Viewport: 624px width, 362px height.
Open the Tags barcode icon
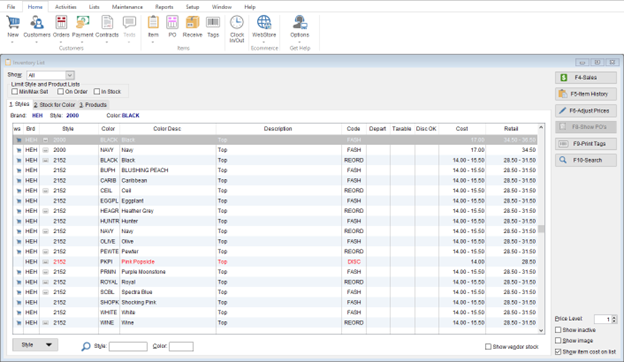(213, 23)
